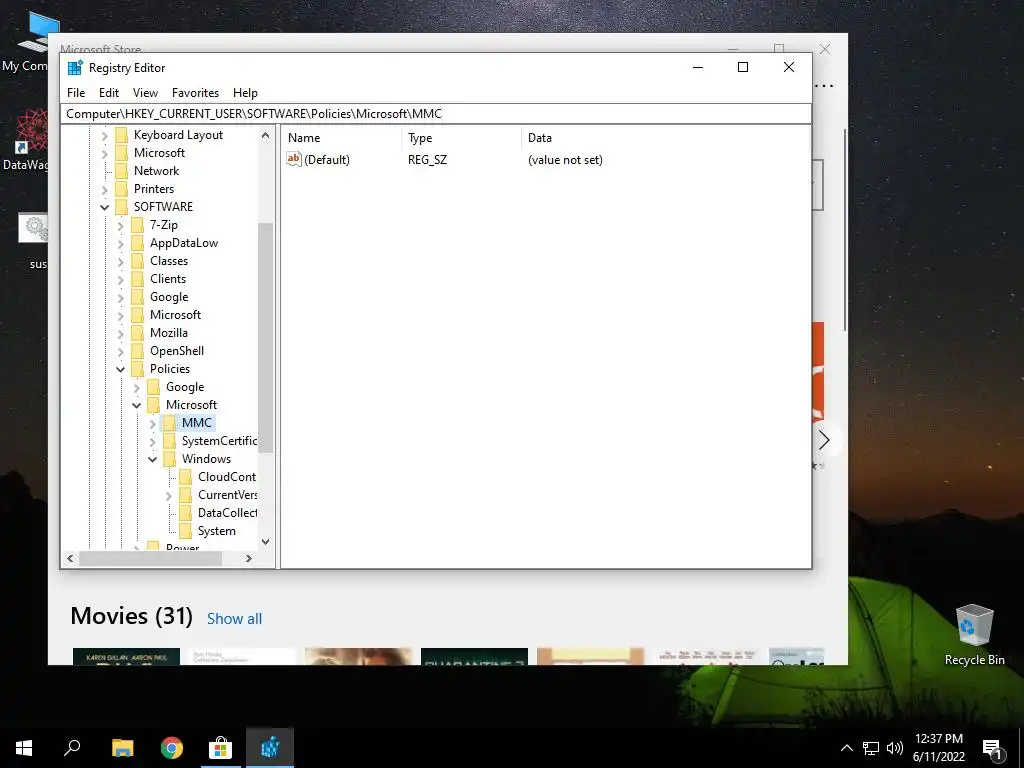Viewport: 1024px width, 768px height.
Task: Expand the CurrentVers key
Action: [168, 496]
